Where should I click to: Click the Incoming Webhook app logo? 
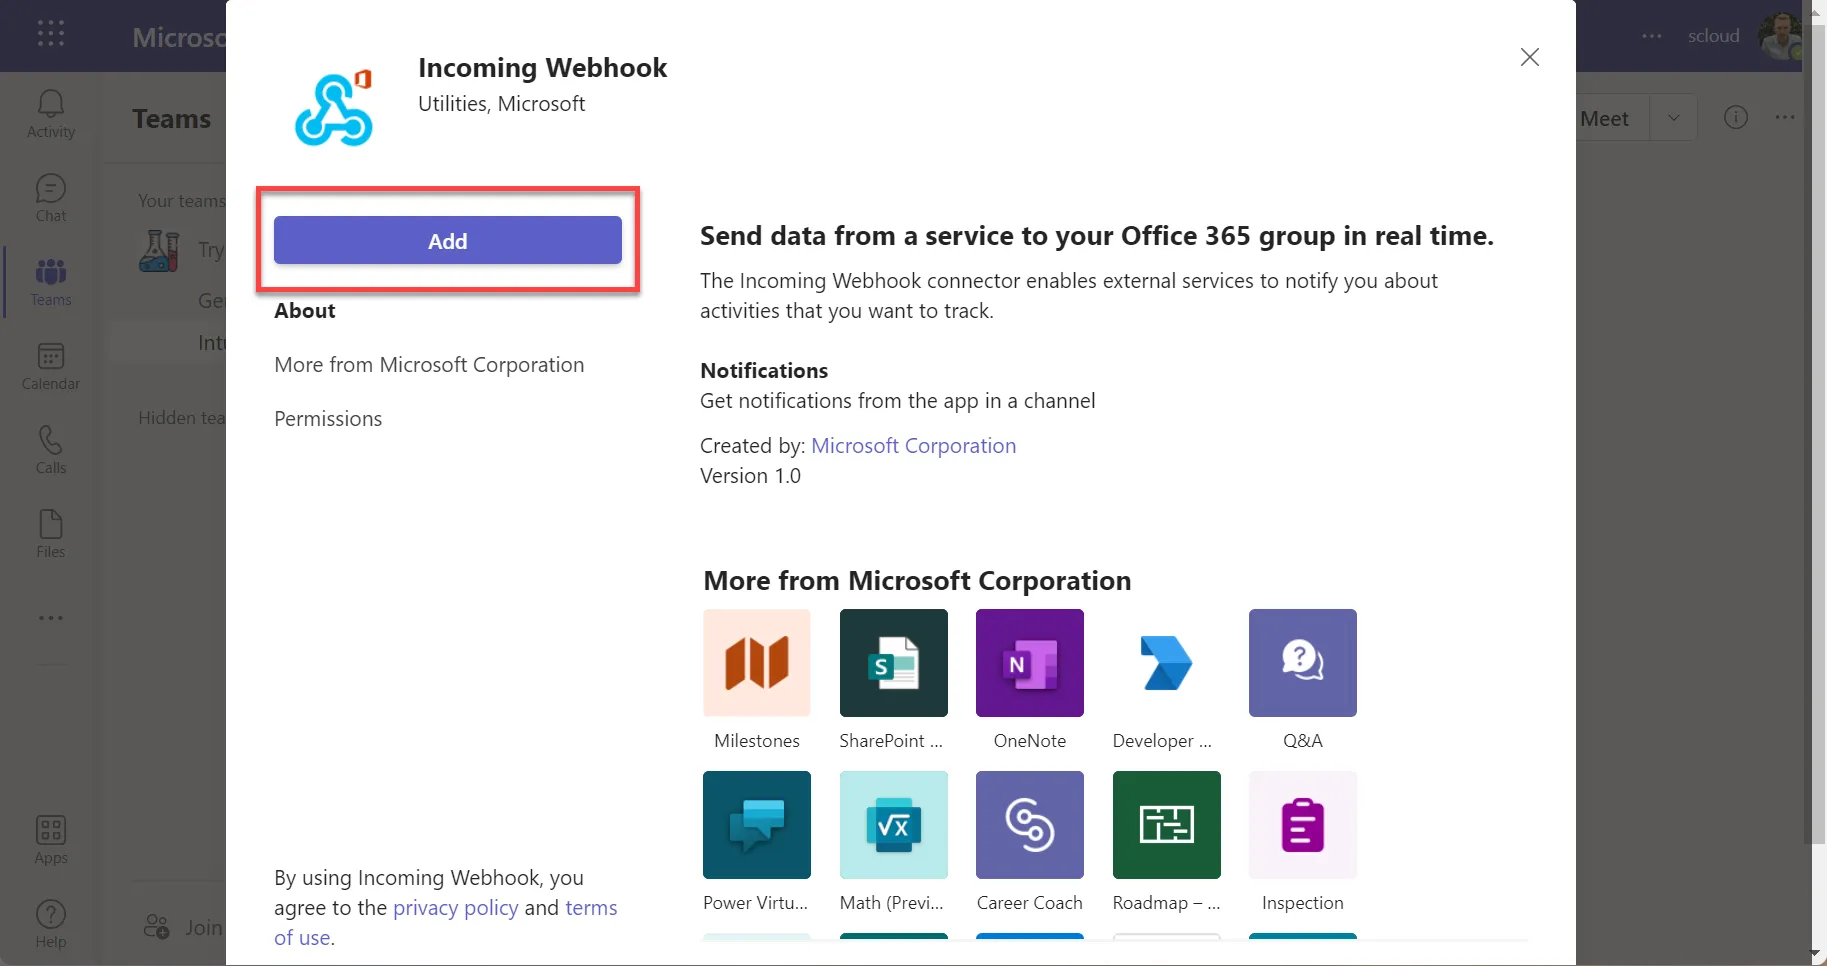click(x=334, y=108)
